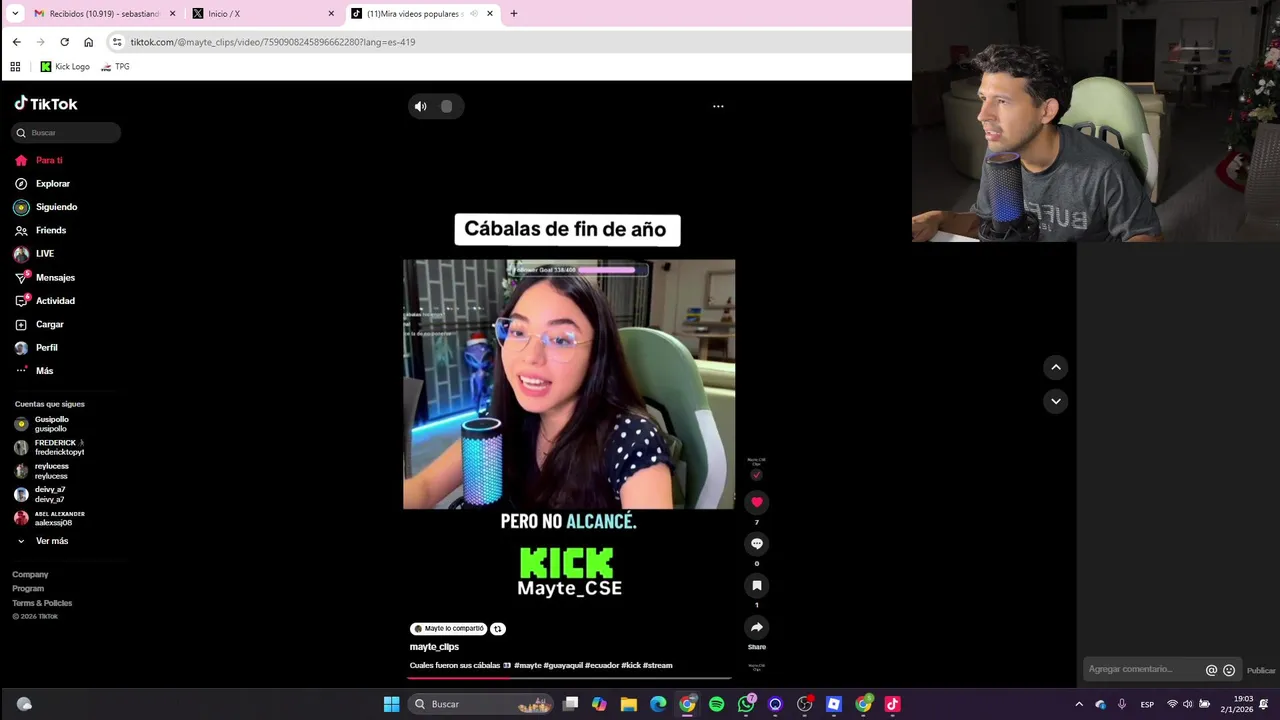Viewport: 1280px width, 720px height.
Task: Share the video using the arrow icon
Action: pos(757,627)
